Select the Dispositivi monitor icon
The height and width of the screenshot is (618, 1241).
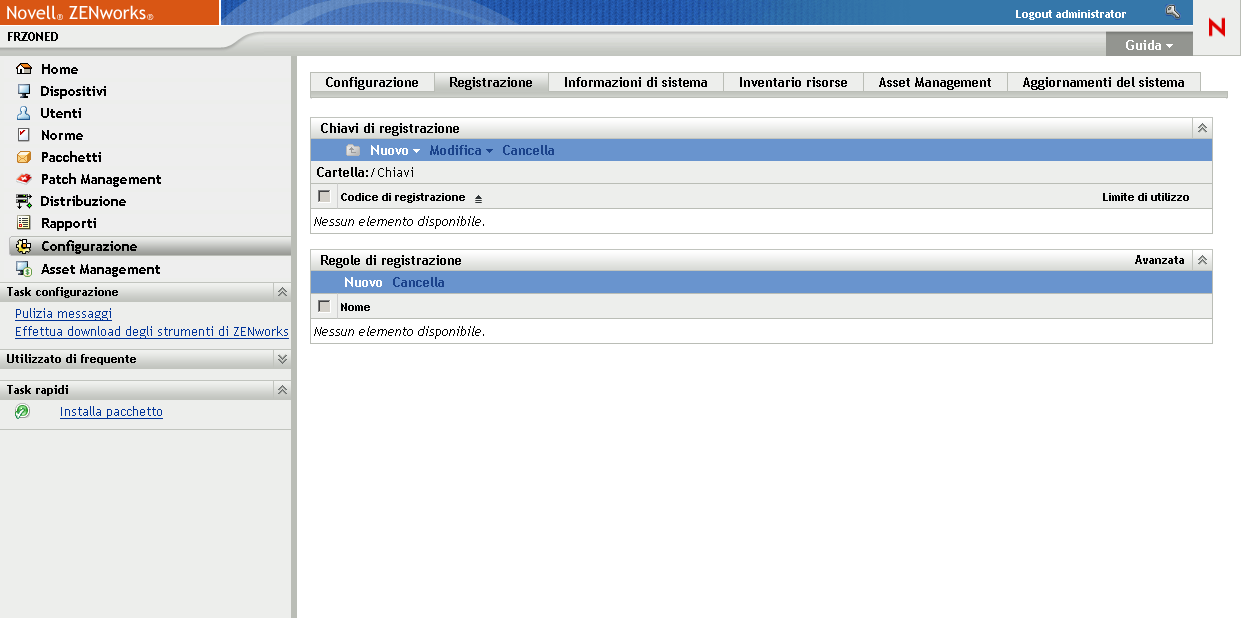click(23, 91)
